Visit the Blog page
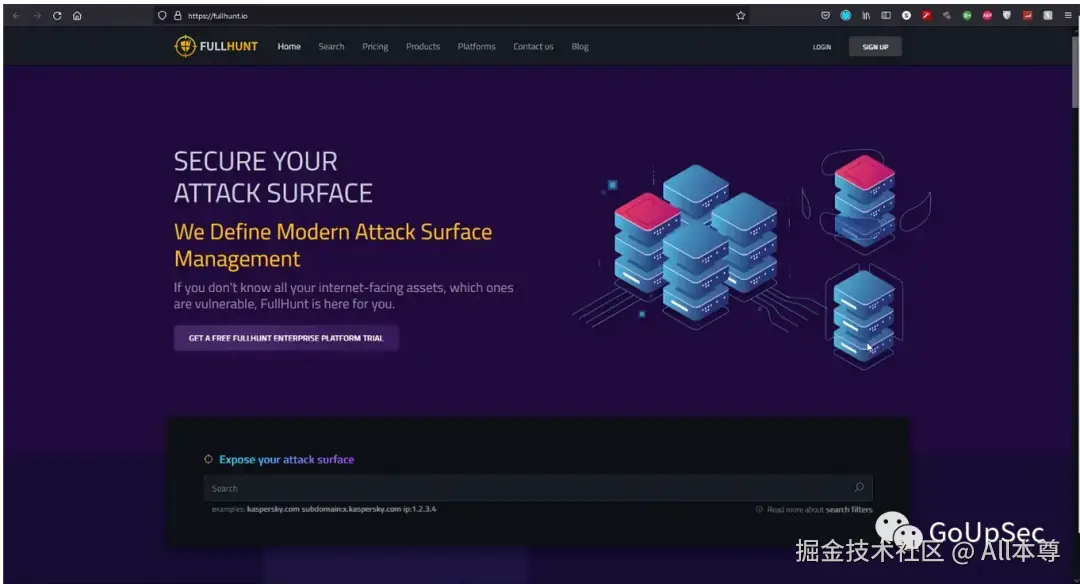This screenshot has width=1080, height=584. click(x=580, y=47)
